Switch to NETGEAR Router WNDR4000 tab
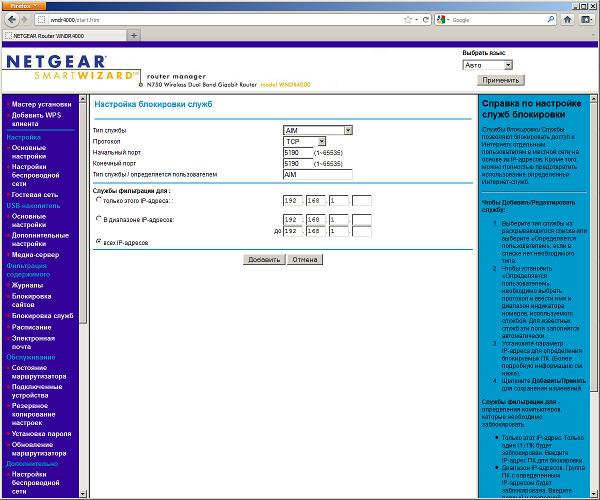 click(65, 36)
